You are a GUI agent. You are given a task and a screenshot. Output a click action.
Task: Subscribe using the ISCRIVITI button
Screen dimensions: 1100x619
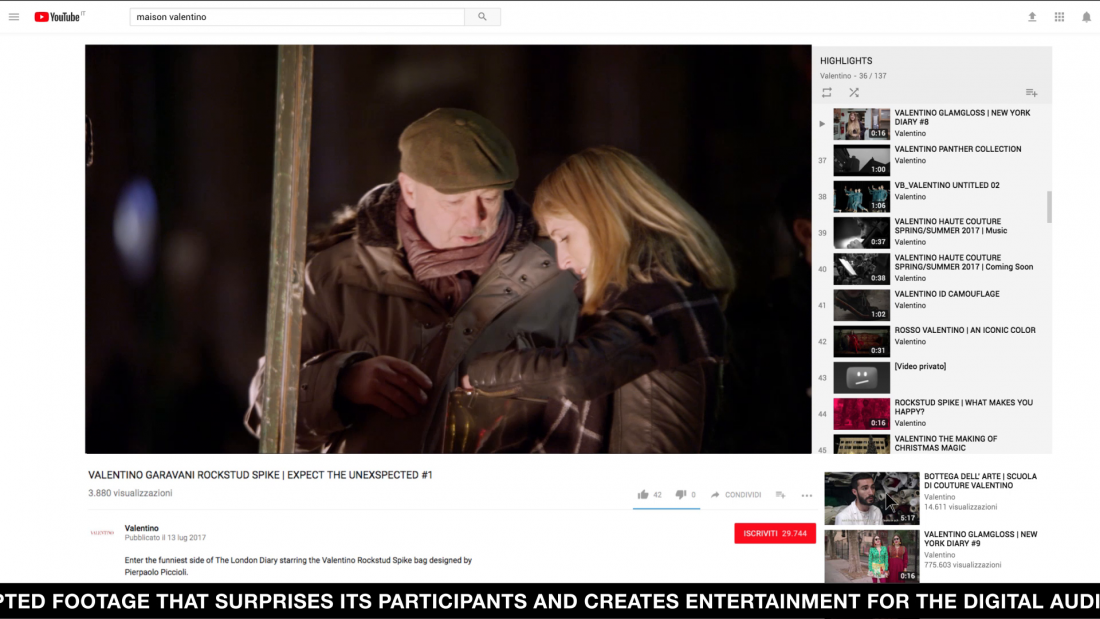tap(774, 533)
